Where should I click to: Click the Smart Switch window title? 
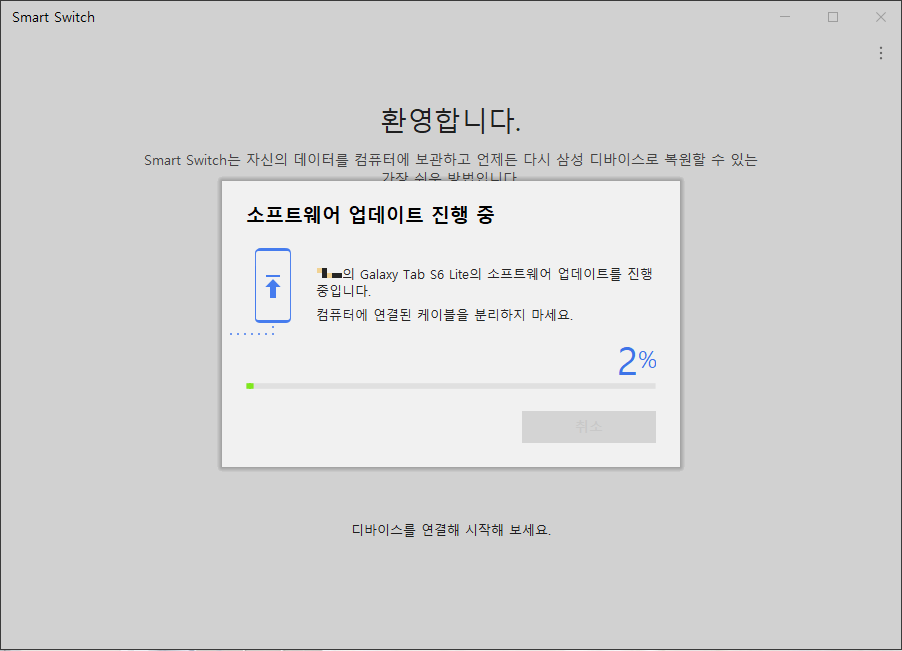click(53, 17)
